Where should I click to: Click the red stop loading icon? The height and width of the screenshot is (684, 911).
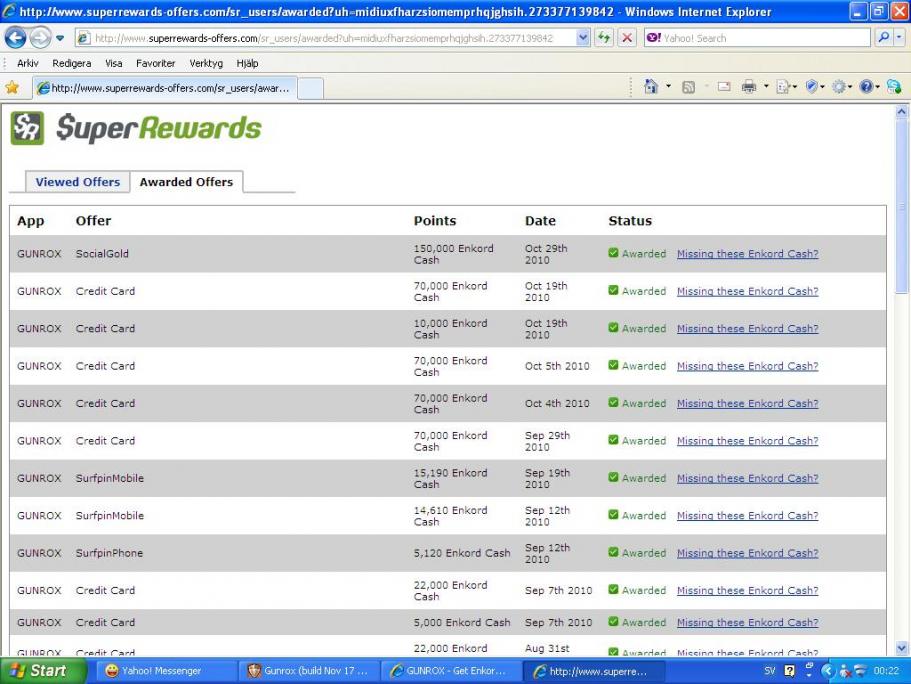[627, 38]
